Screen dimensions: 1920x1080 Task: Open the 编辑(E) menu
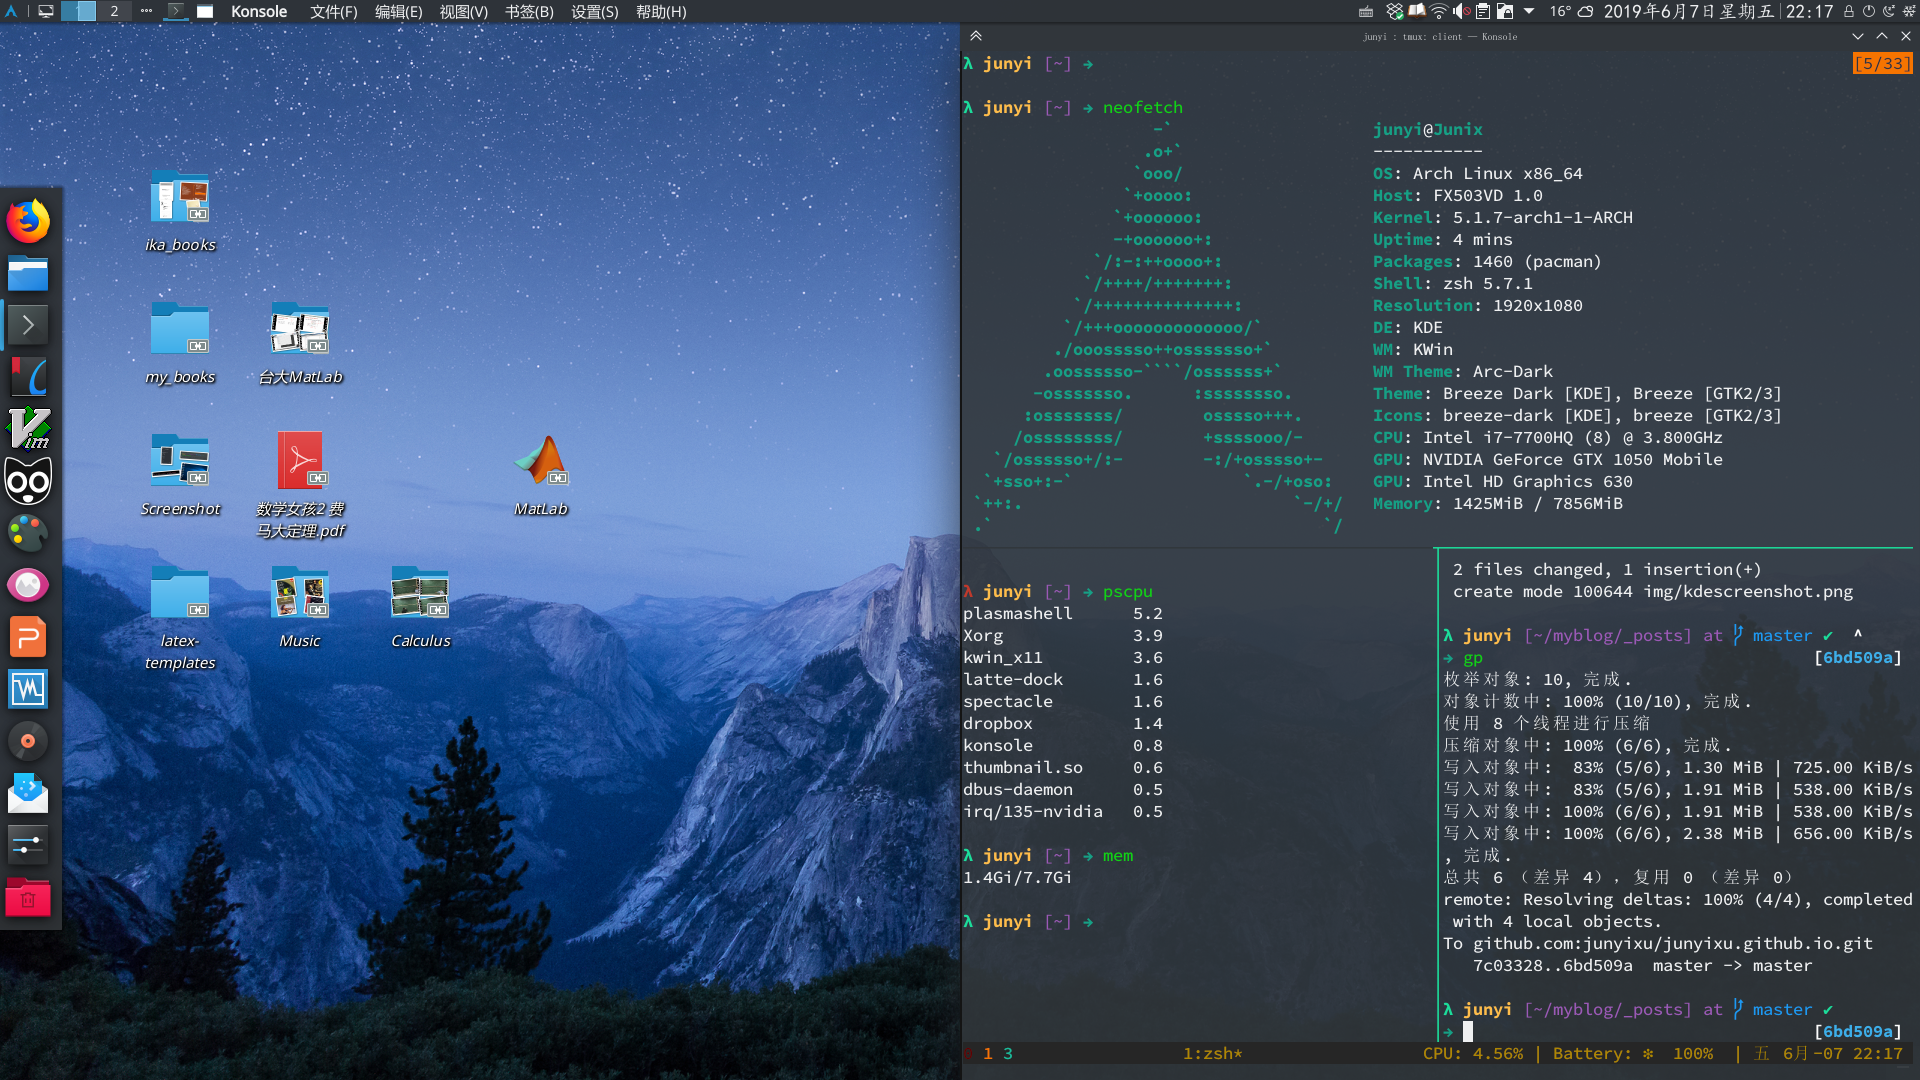[398, 12]
